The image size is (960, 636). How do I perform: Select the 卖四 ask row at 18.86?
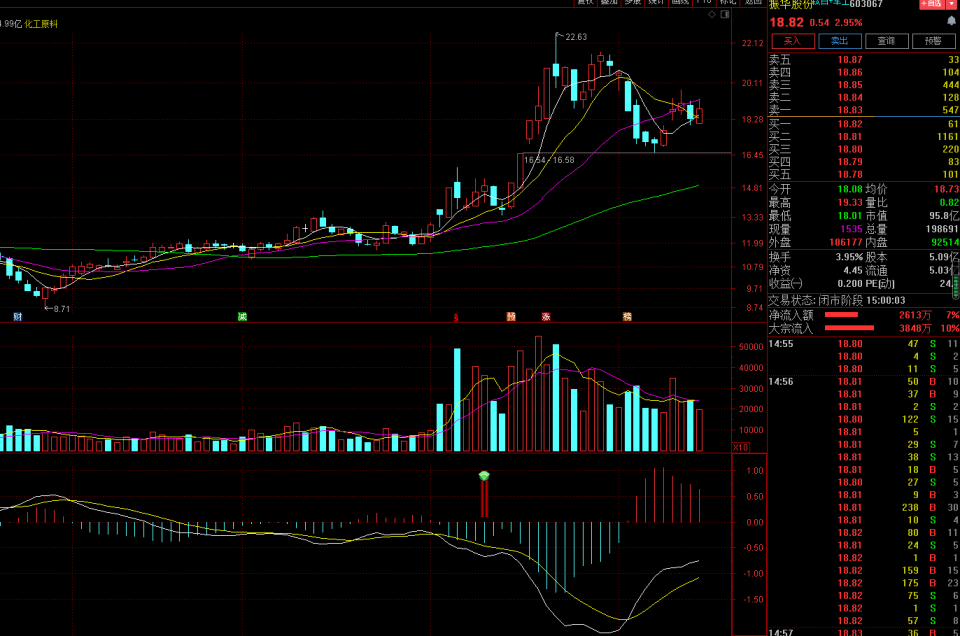864,72
